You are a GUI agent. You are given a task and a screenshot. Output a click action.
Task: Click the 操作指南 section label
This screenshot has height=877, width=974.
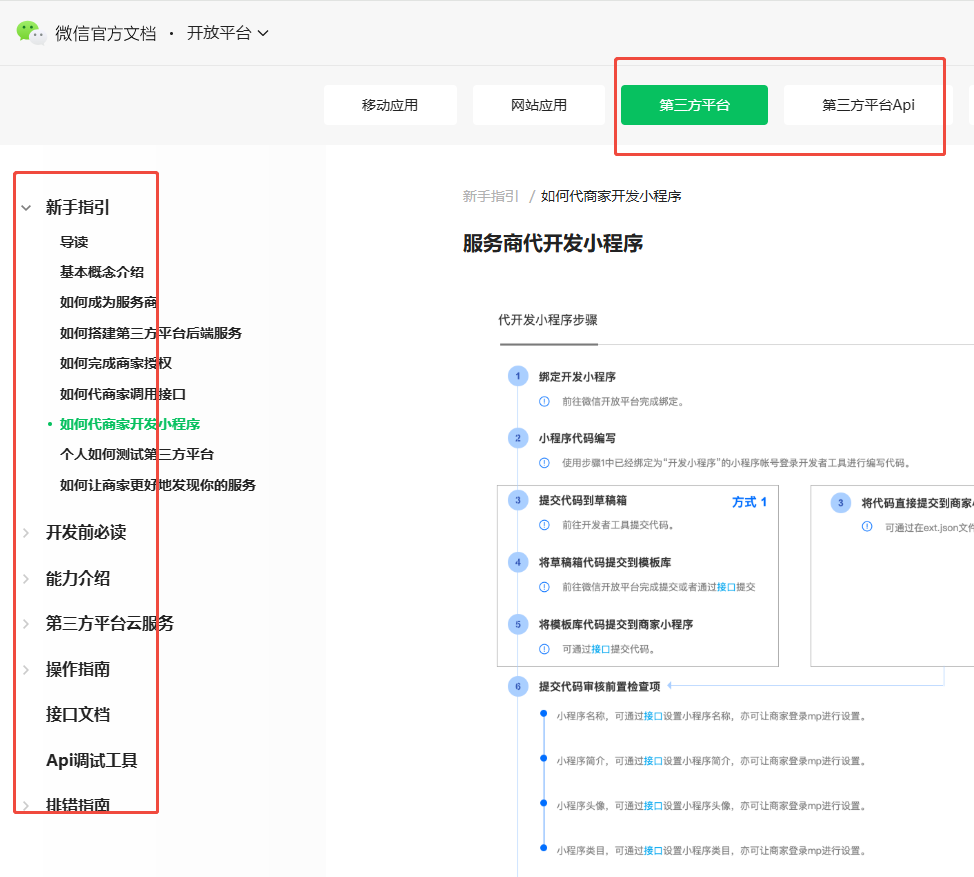pyautogui.click(x=78, y=669)
